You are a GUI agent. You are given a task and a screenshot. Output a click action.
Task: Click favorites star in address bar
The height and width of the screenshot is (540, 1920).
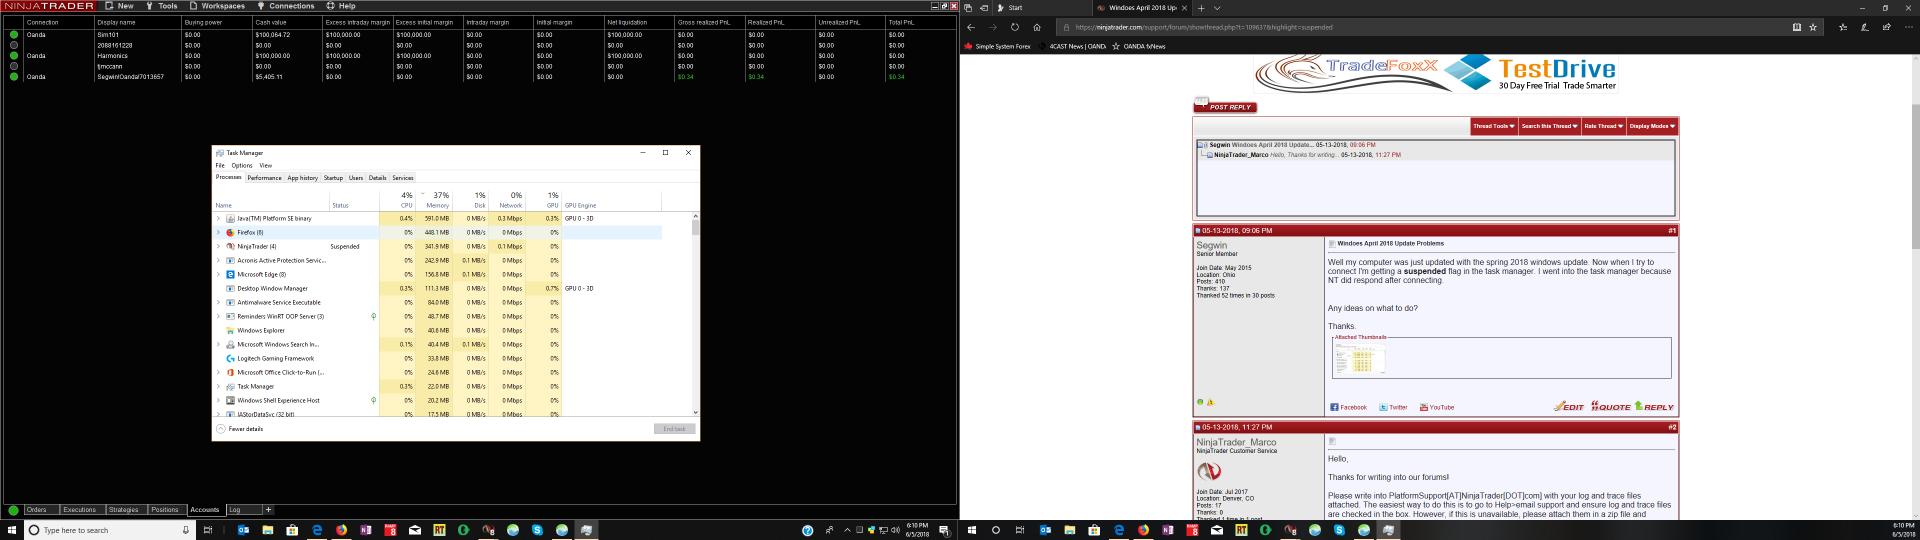(x=1813, y=27)
